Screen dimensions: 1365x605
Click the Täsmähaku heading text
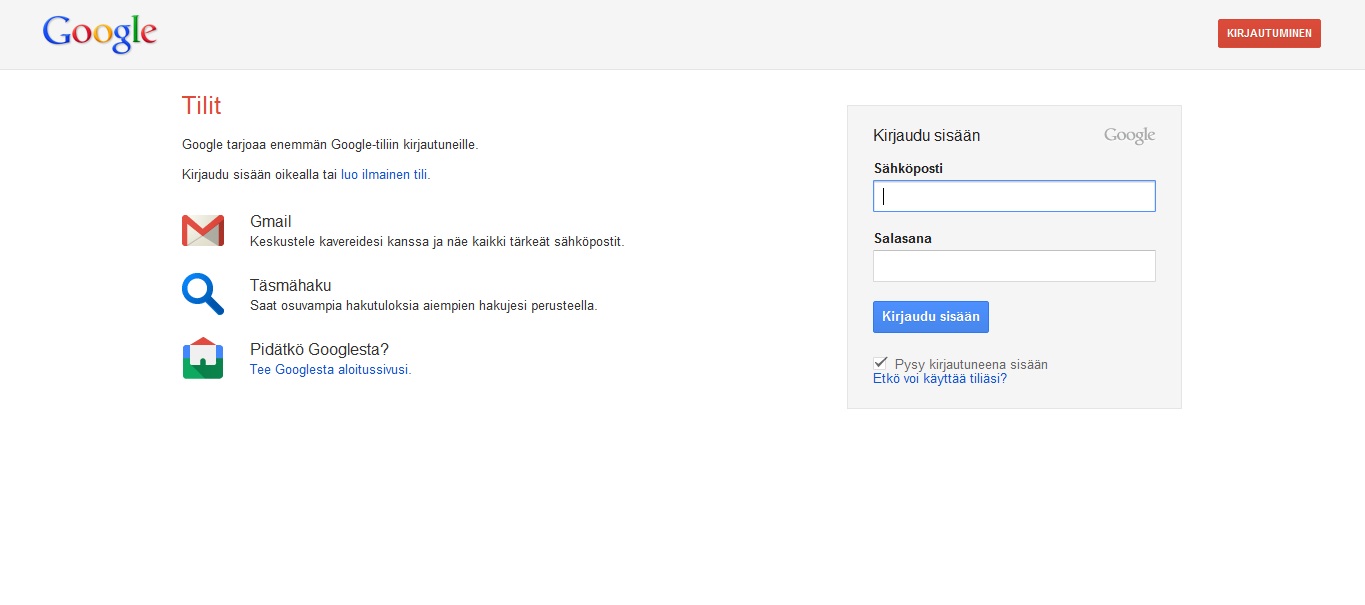[290, 285]
